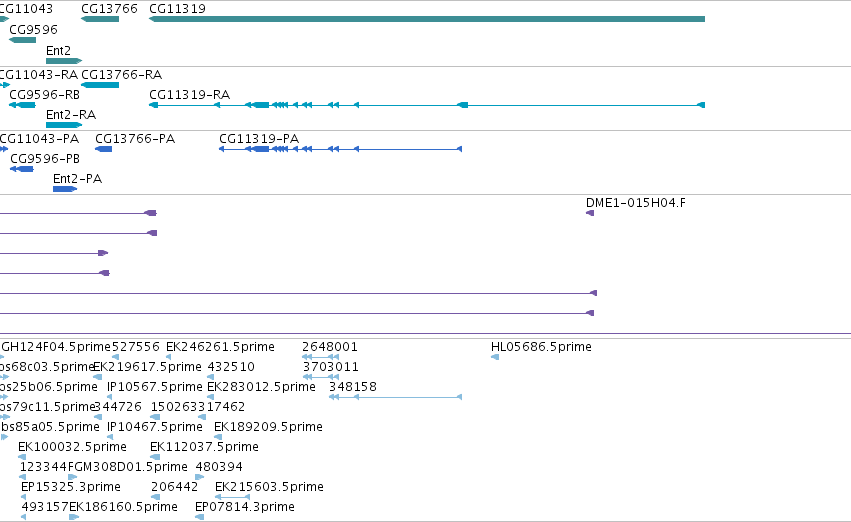The height and width of the screenshot is (522, 851).
Task: Select the CG11319-RA transcript
Action: click(427, 105)
